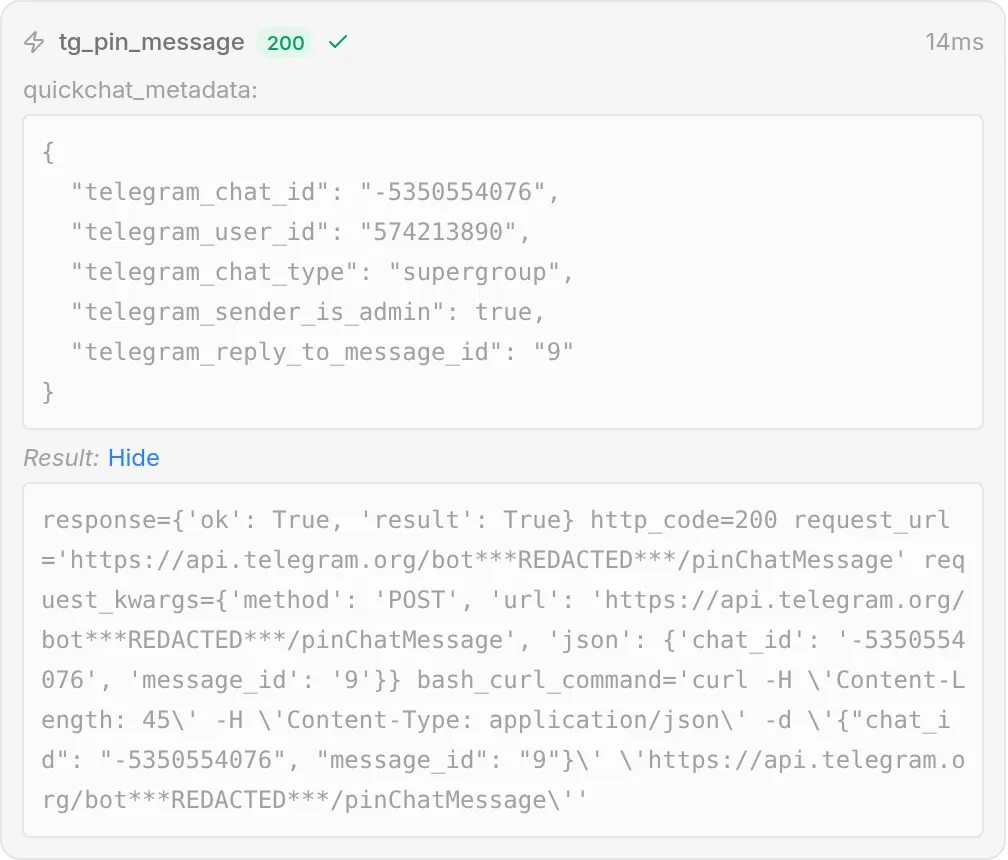Click the tg_pin_message action title
This screenshot has width=1008, height=860.
pyautogui.click(x=152, y=42)
